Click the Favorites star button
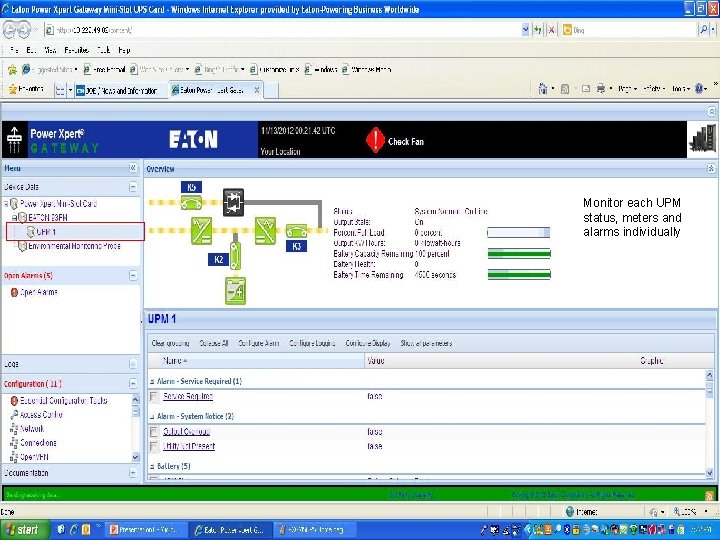Viewport: 720px width, 540px height. point(26,89)
